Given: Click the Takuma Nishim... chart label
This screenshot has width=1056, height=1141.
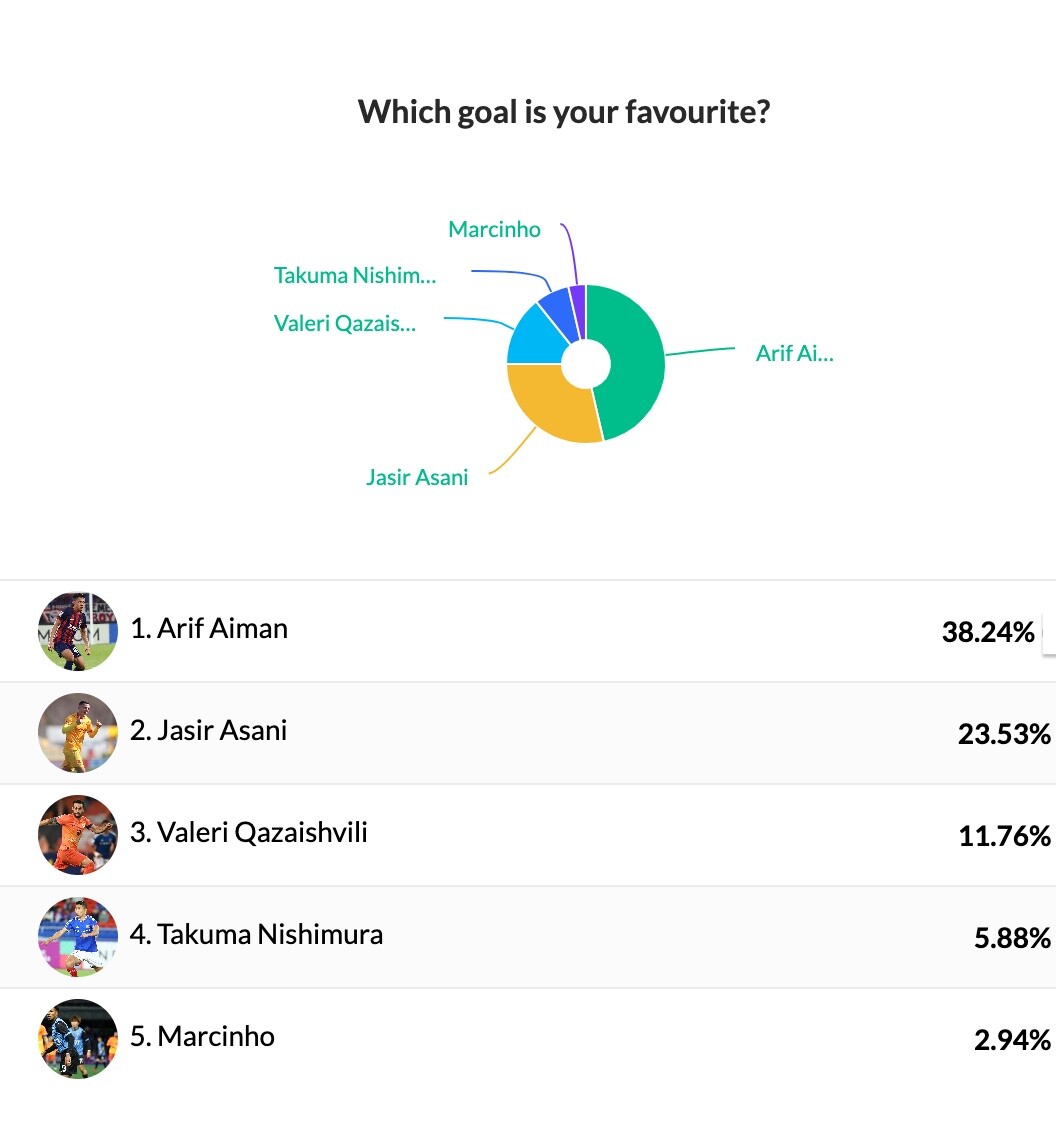Looking at the screenshot, I should pyautogui.click(x=355, y=275).
